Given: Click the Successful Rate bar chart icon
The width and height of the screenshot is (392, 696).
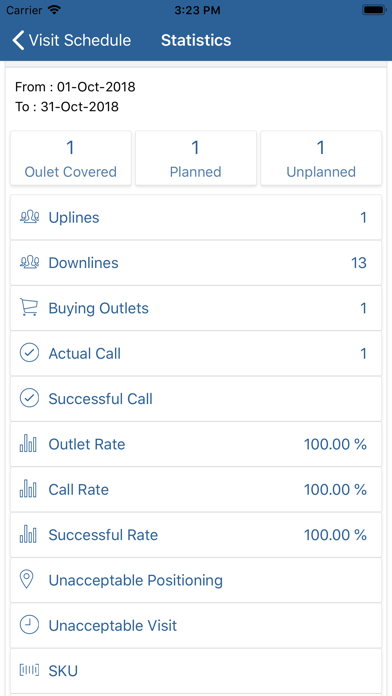Looking at the screenshot, I should click(x=28, y=534).
